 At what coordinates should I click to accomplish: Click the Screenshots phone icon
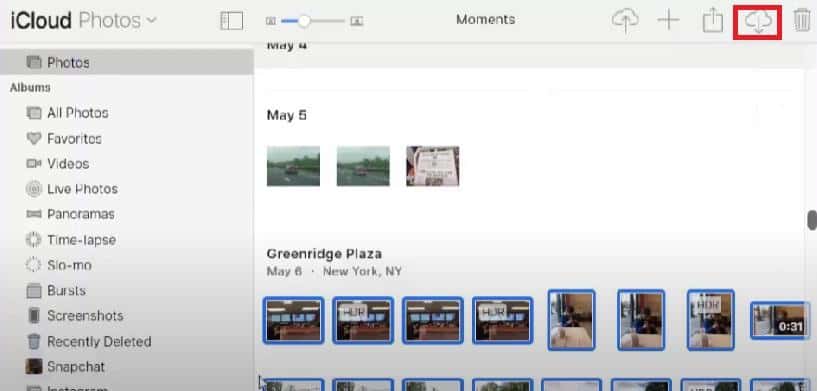[x=34, y=315]
